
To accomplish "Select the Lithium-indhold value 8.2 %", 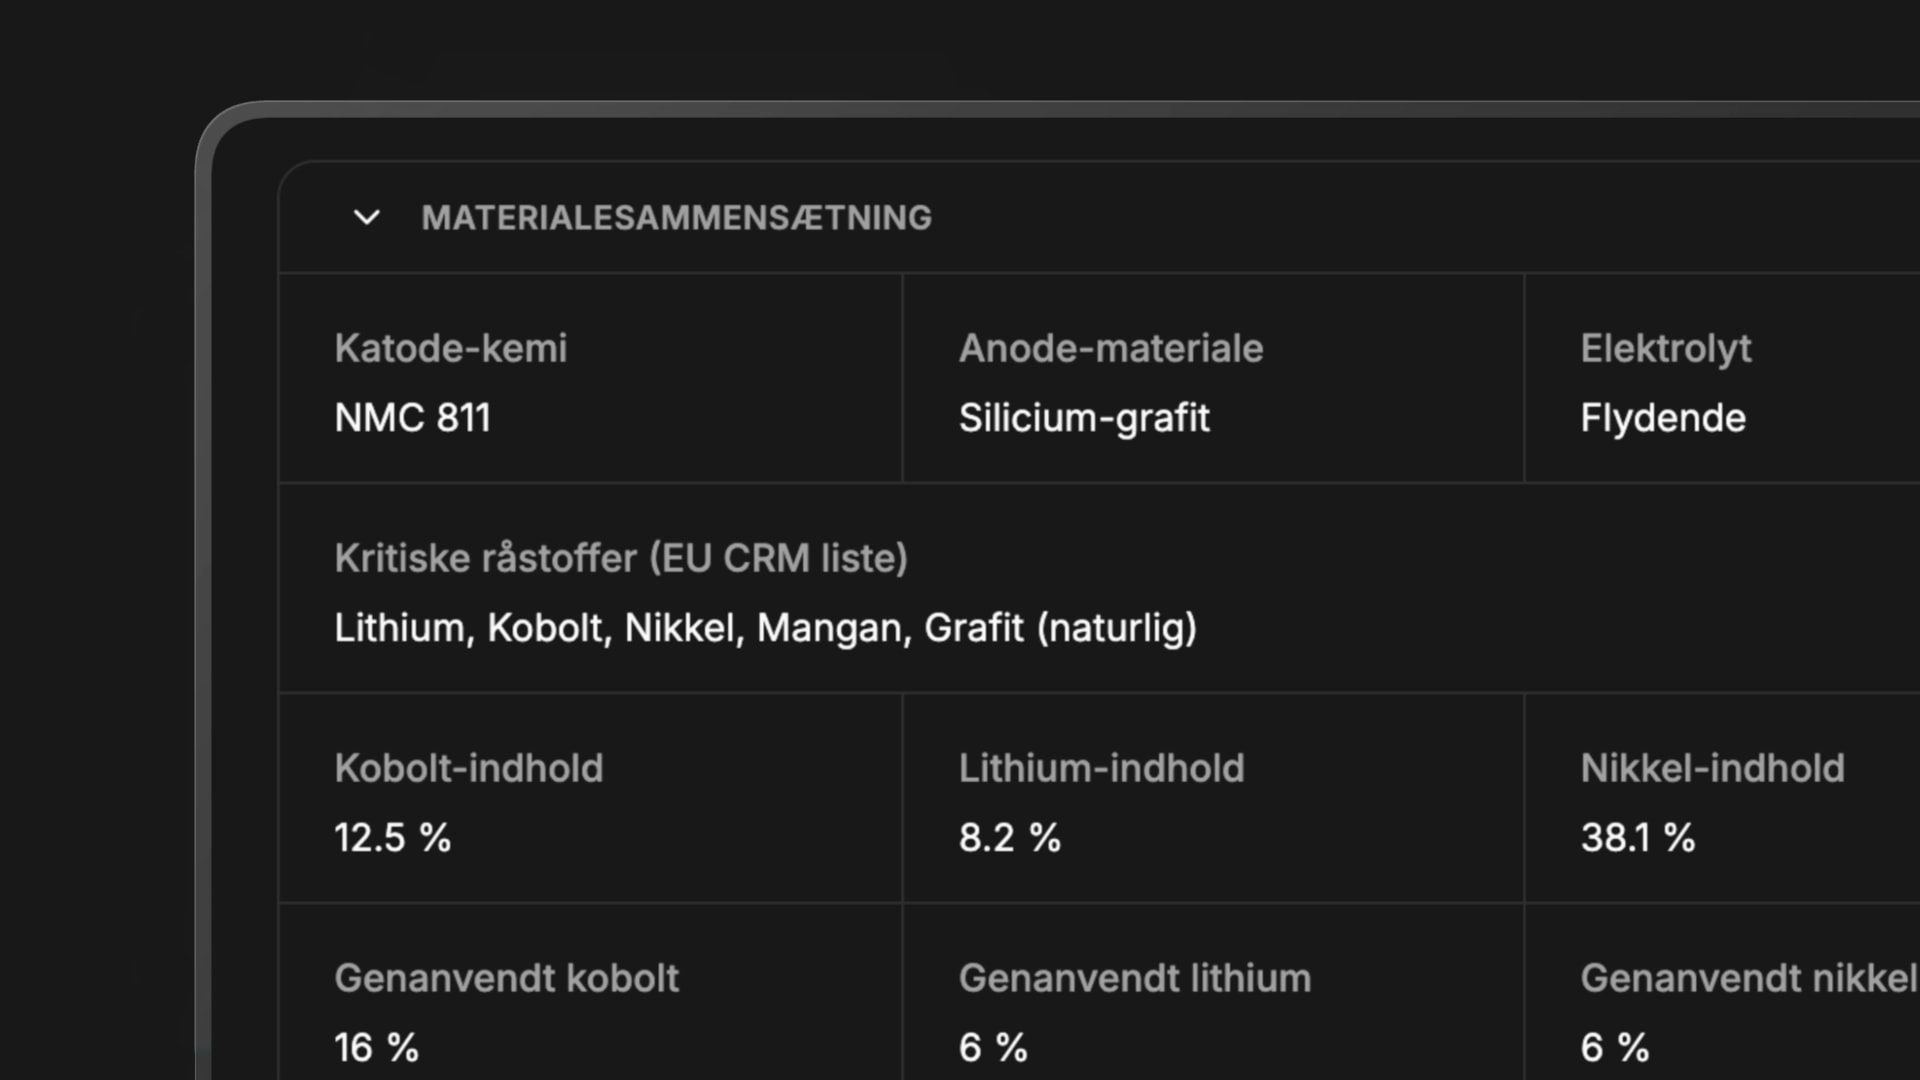I will pyautogui.click(x=1009, y=838).
